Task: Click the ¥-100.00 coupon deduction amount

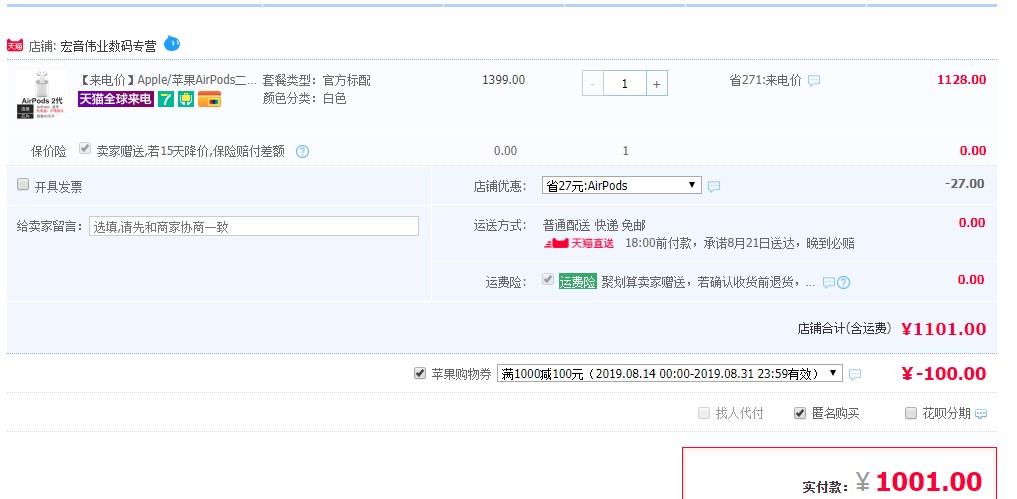Action: click(944, 374)
